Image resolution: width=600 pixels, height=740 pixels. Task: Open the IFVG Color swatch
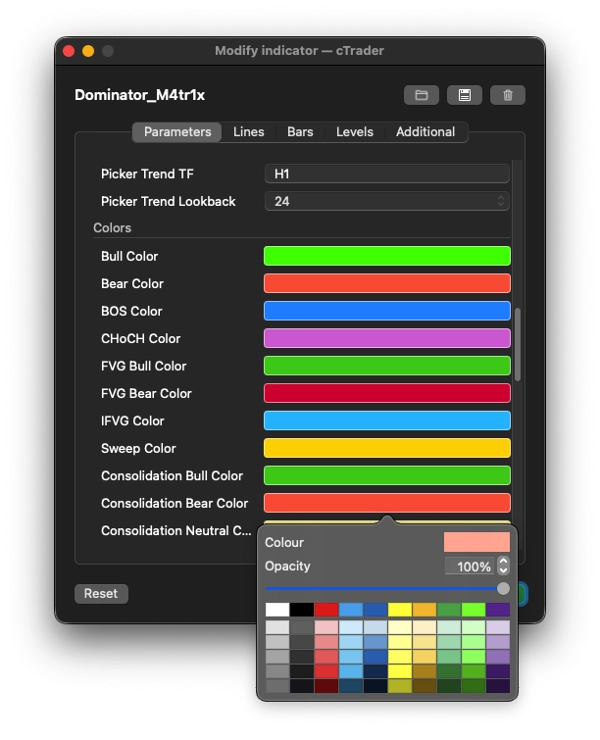tap(387, 420)
